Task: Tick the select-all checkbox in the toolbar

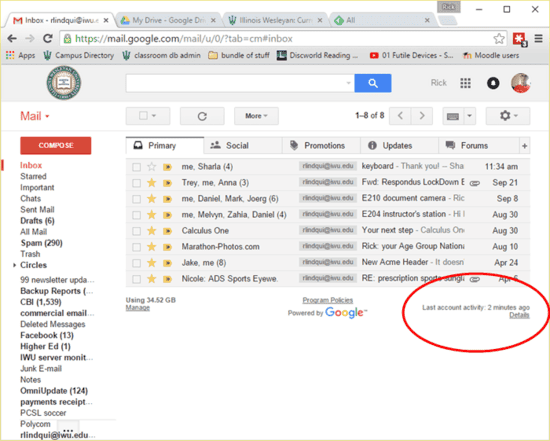Action: click(143, 115)
